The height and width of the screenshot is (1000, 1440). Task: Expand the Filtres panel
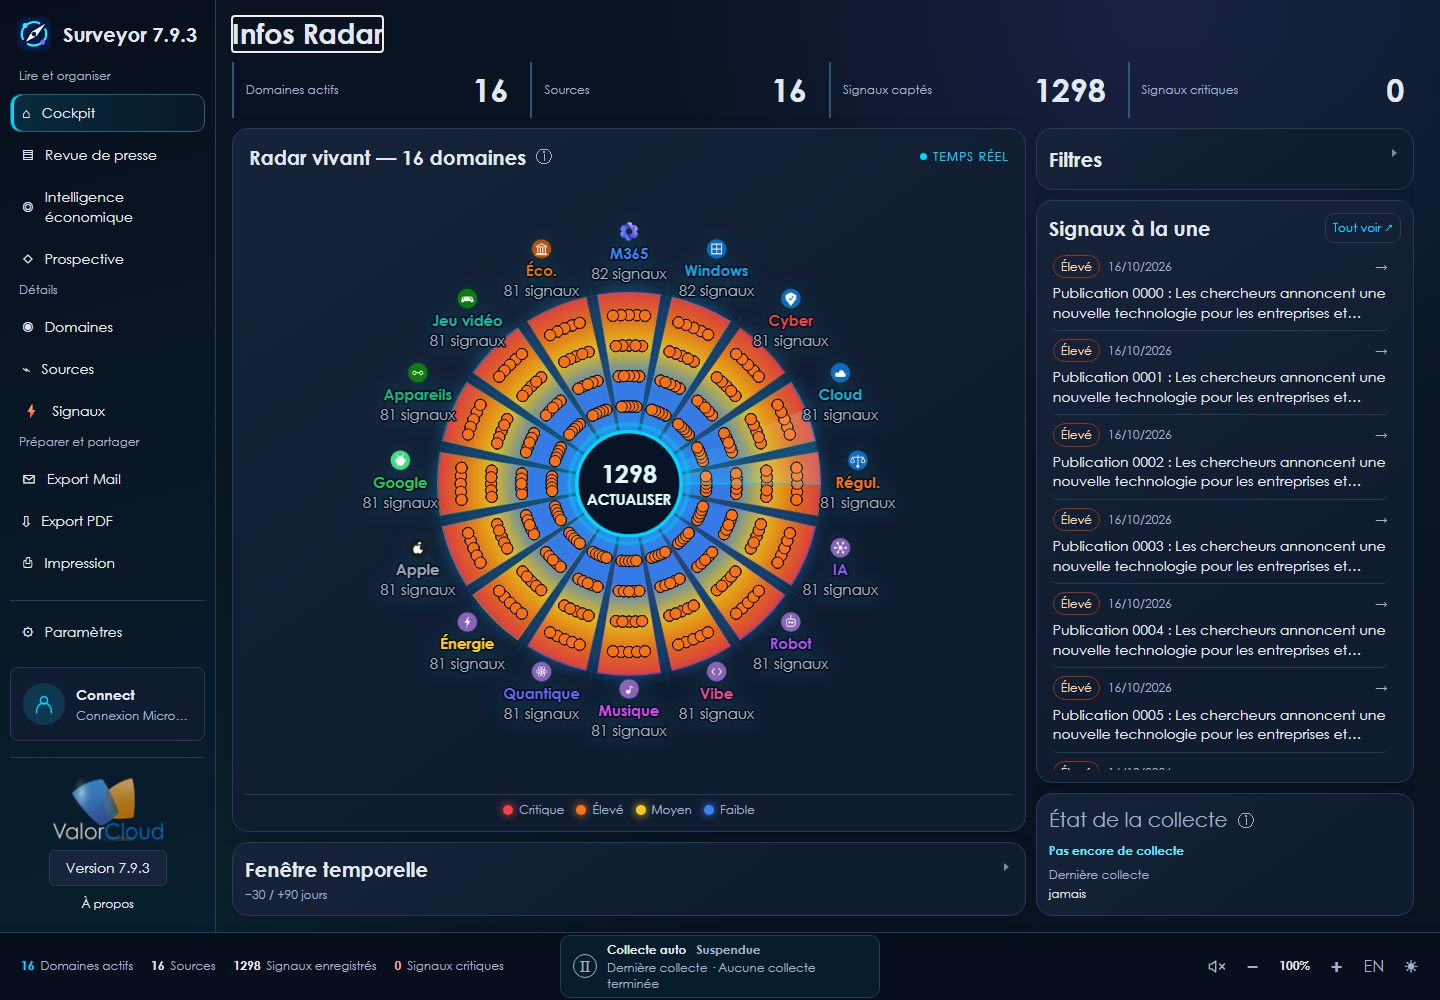(1225, 159)
